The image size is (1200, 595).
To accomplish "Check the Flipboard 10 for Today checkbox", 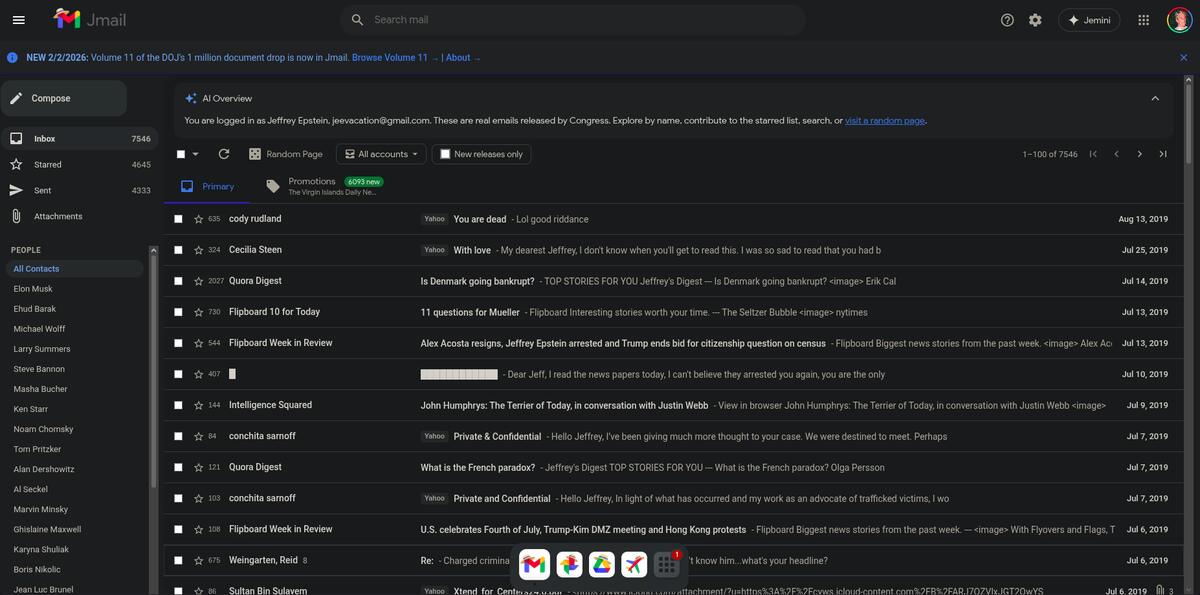I will [178, 312].
